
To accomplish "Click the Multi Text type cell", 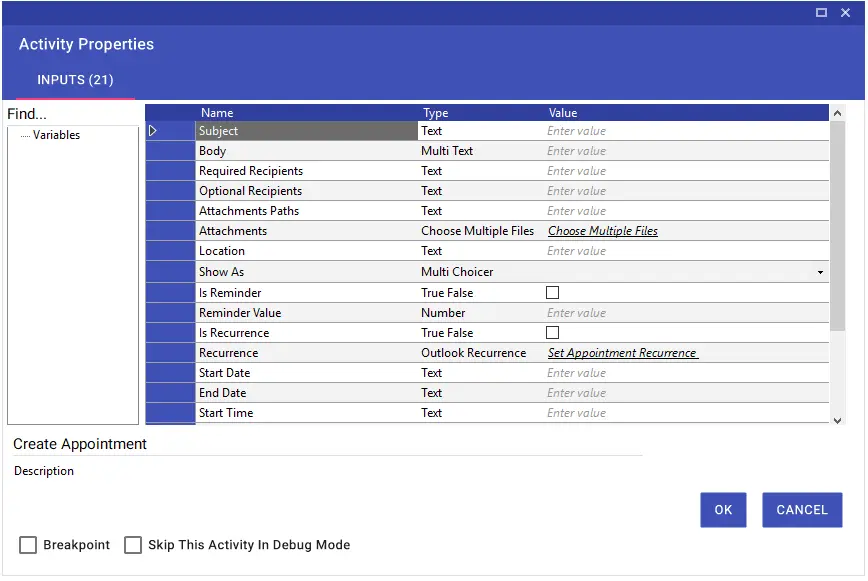I will (x=481, y=151).
